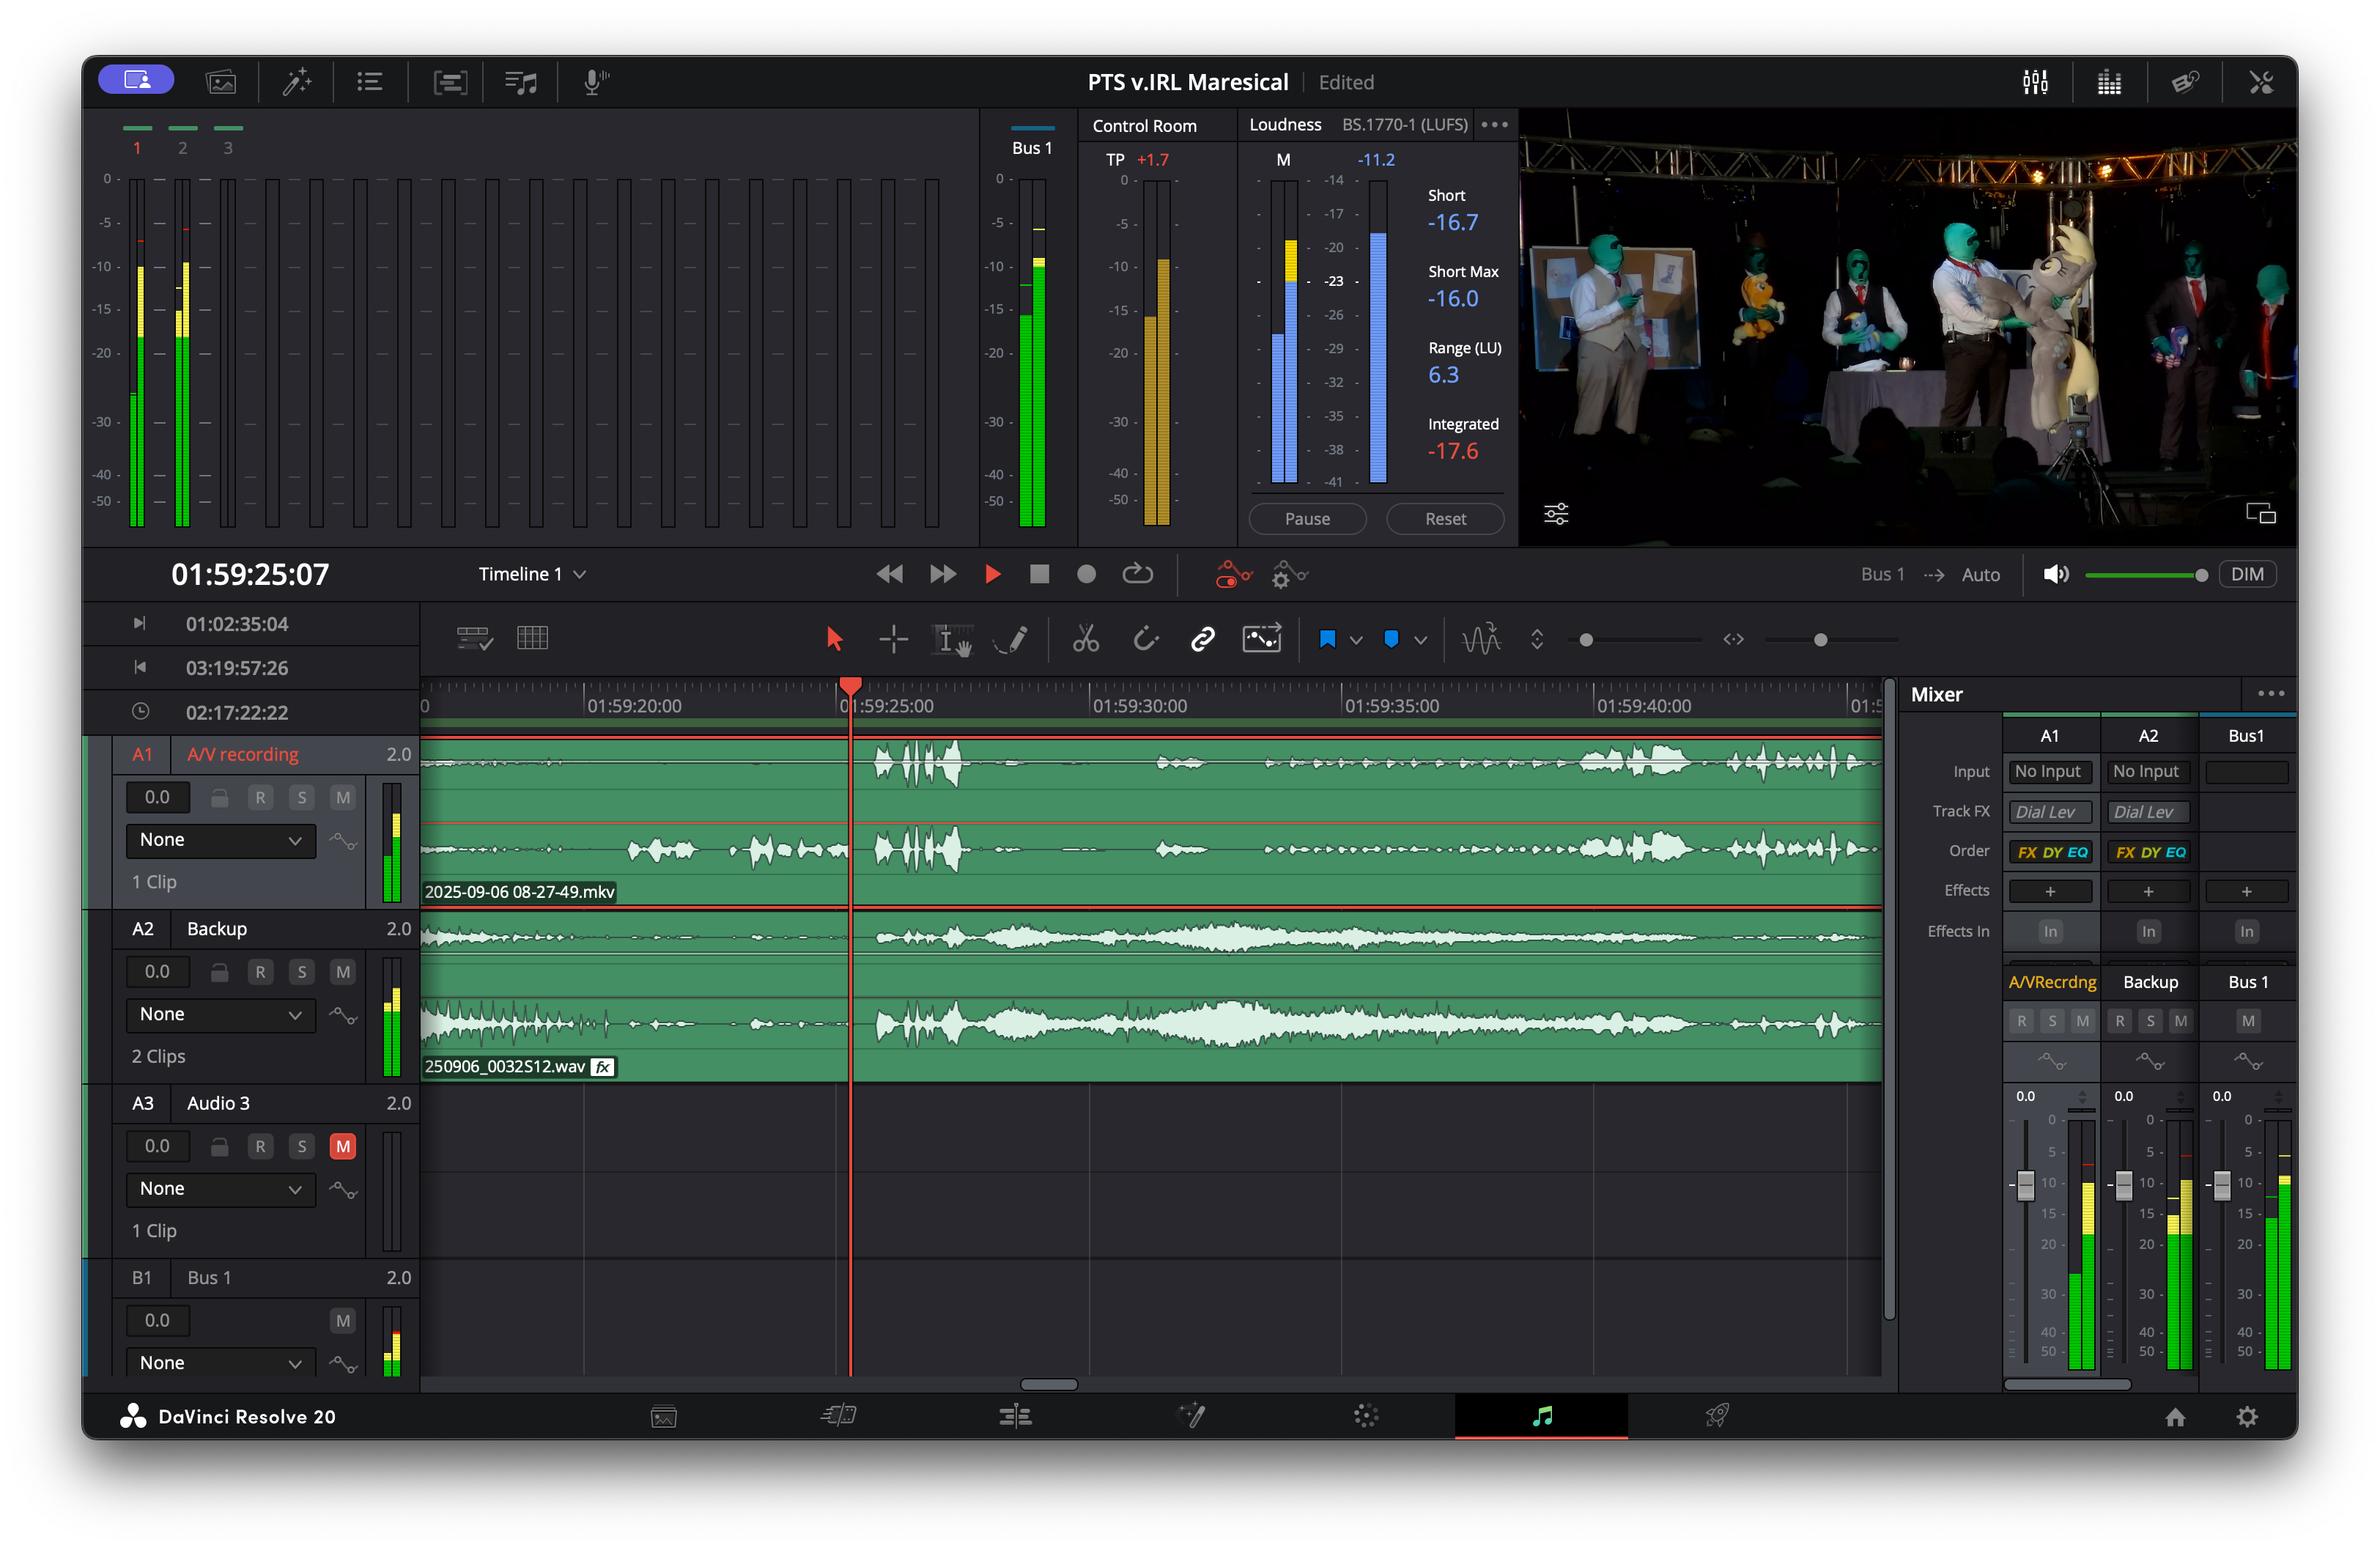Click the blue Flag icon
The width and height of the screenshot is (2380, 1548).
(1327, 639)
